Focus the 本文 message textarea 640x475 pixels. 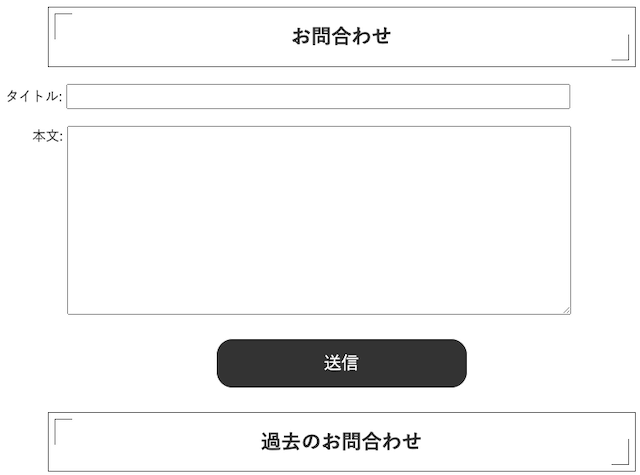coord(319,220)
